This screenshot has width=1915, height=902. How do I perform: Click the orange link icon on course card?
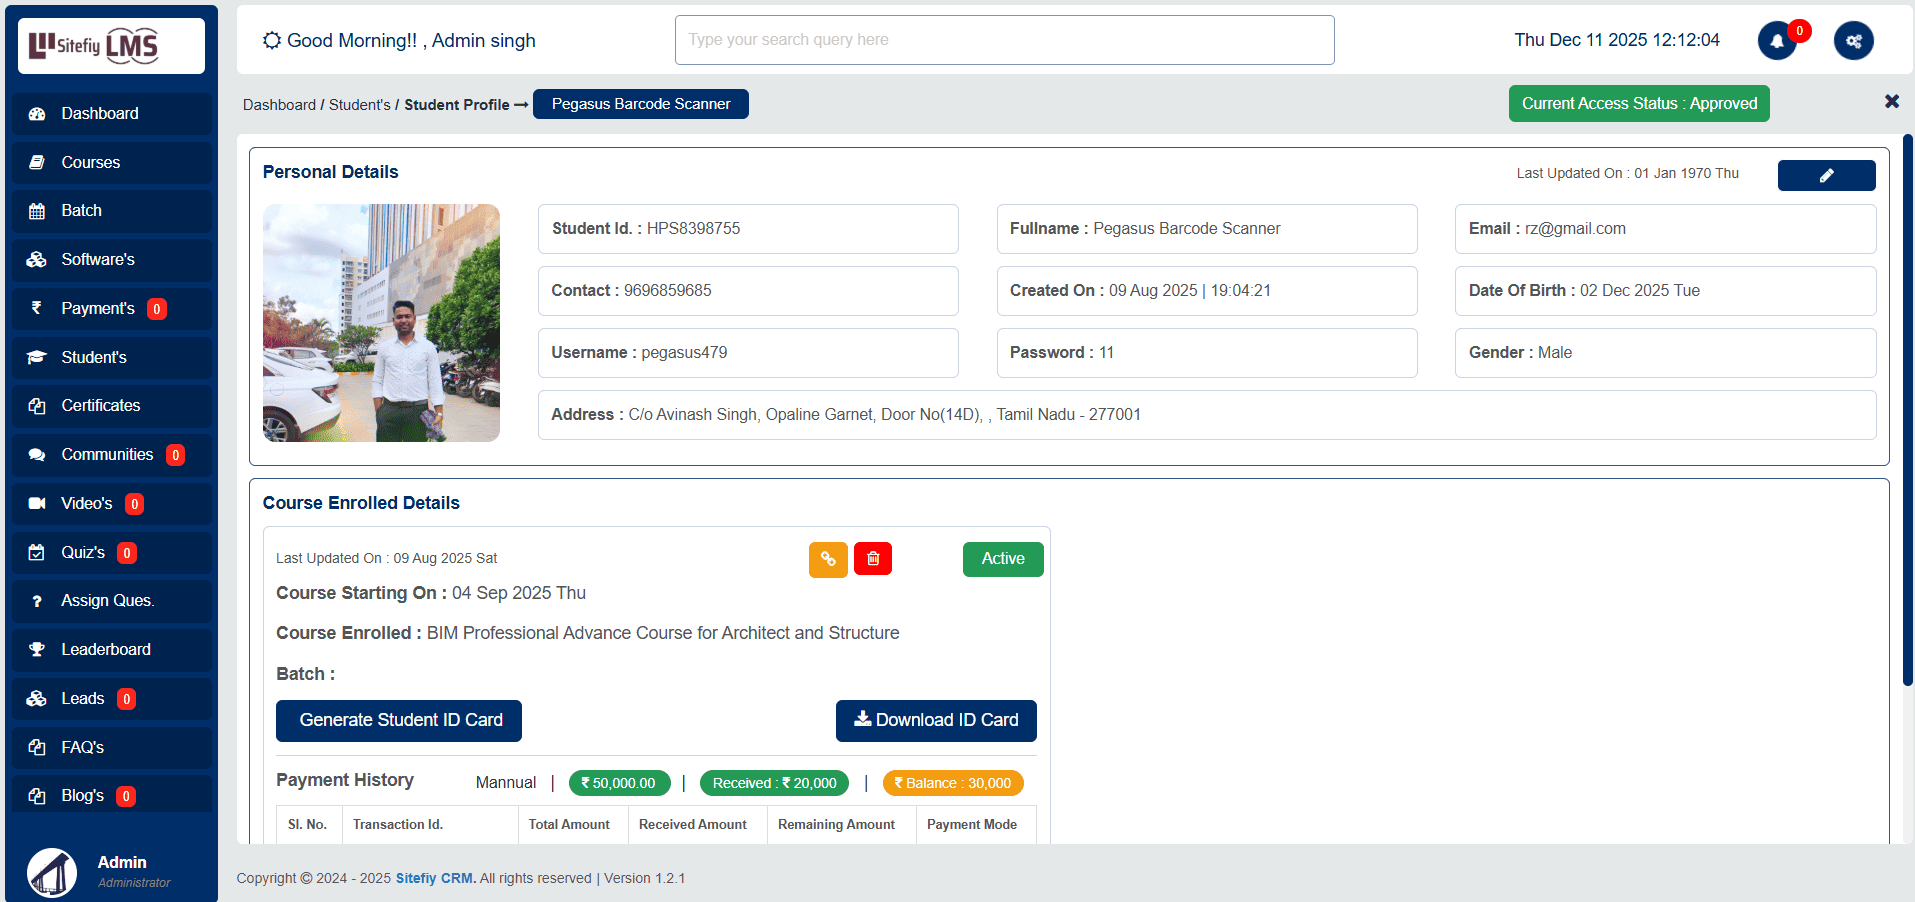828,559
